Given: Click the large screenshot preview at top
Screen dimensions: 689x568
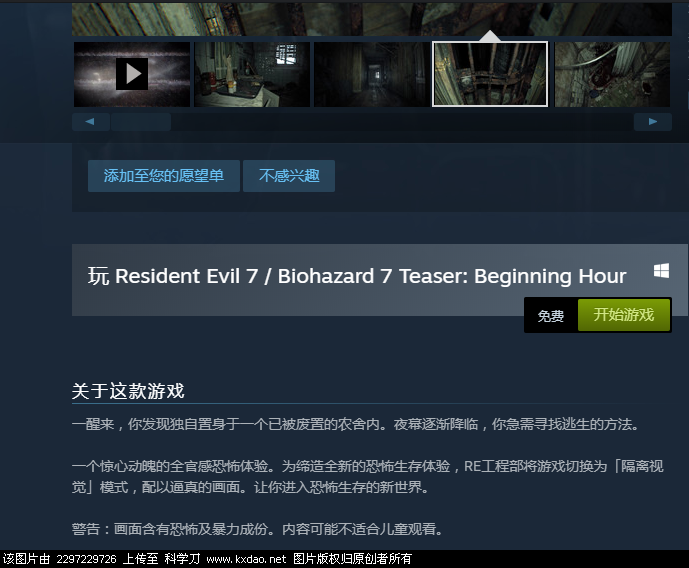Looking at the screenshot, I should click(x=372, y=19).
